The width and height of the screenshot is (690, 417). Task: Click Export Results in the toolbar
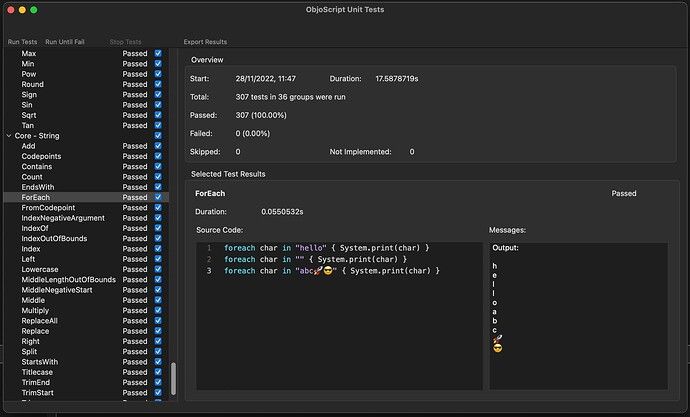click(x=205, y=42)
